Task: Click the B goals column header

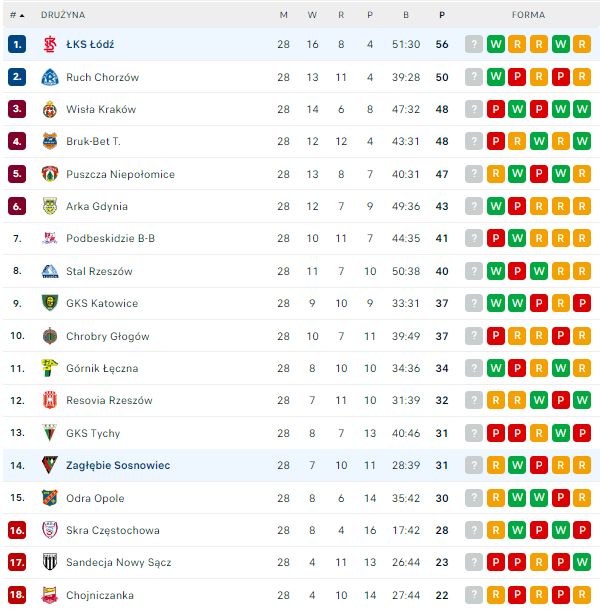Action: 406,15
